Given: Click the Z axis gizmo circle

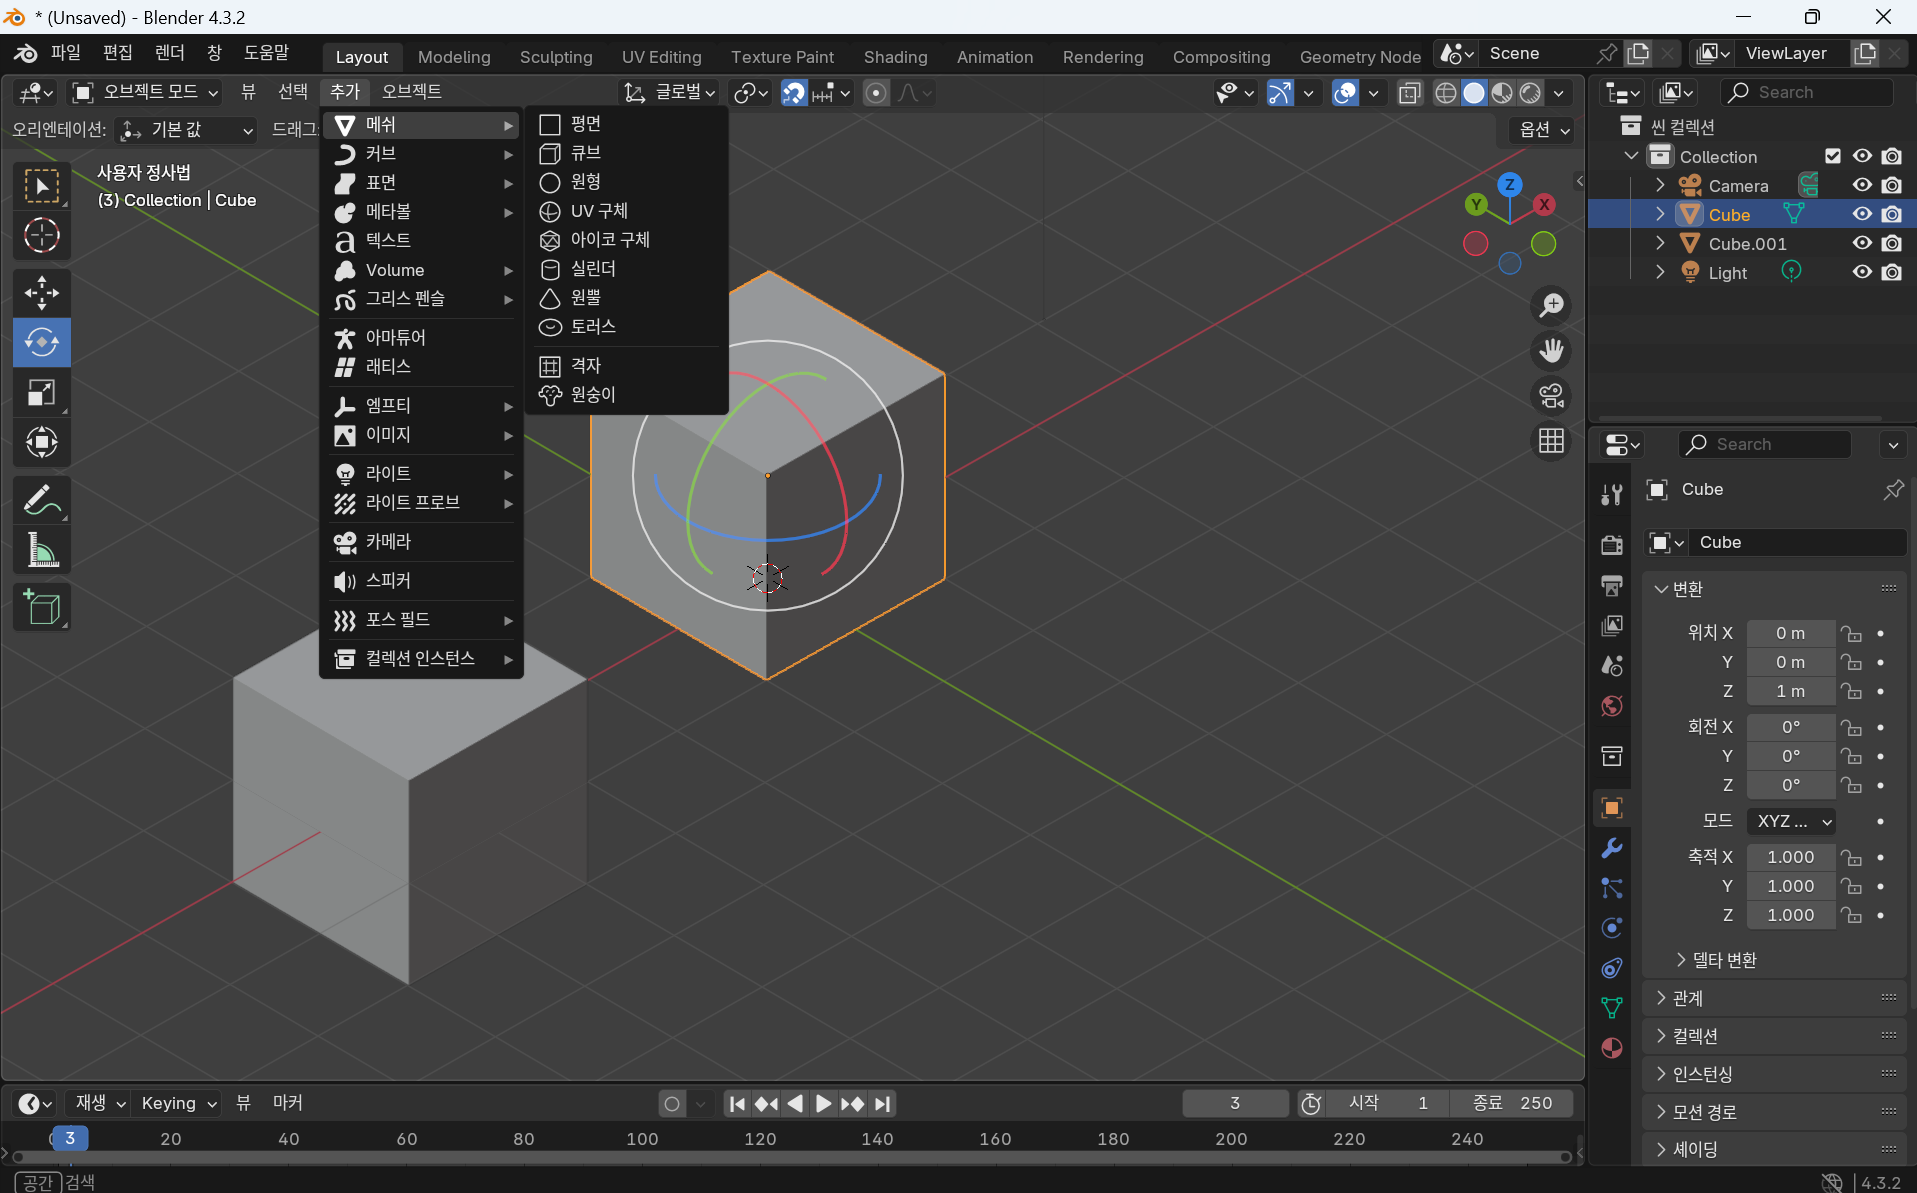Looking at the screenshot, I should tap(1509, 184).
